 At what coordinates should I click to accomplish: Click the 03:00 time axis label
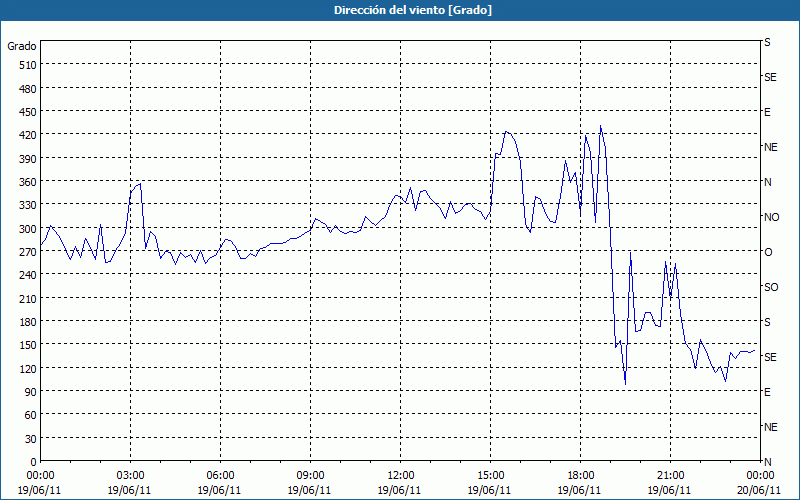tap(131, 476)
